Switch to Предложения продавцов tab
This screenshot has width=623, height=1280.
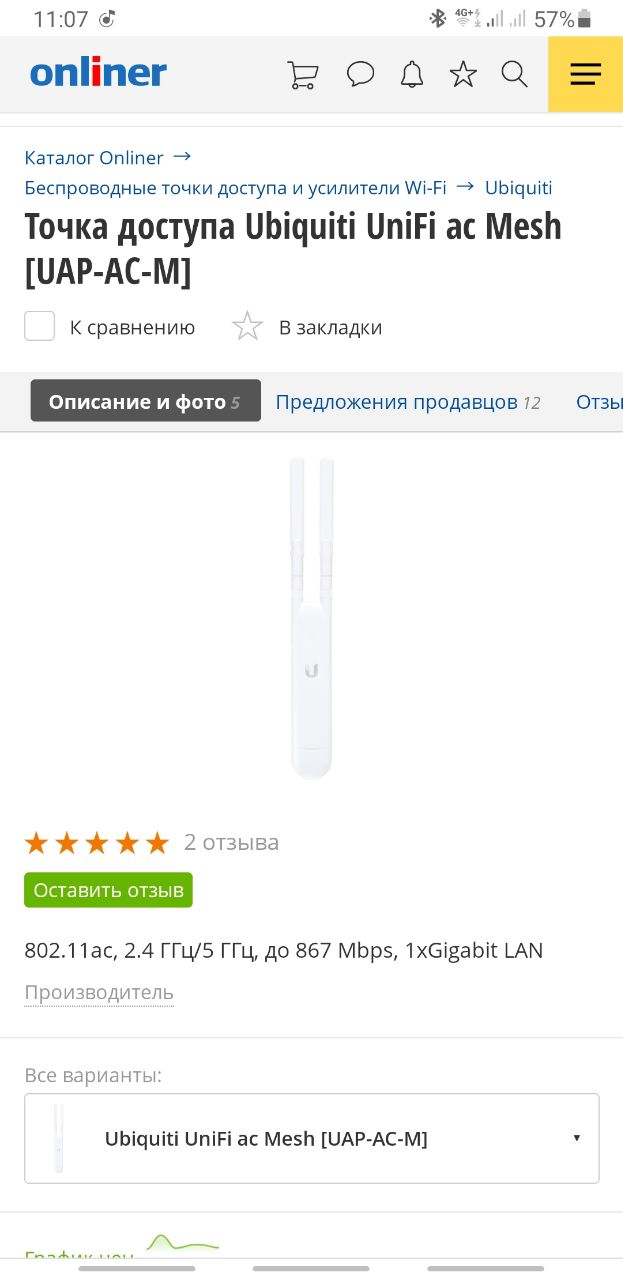tap(408, 402)
